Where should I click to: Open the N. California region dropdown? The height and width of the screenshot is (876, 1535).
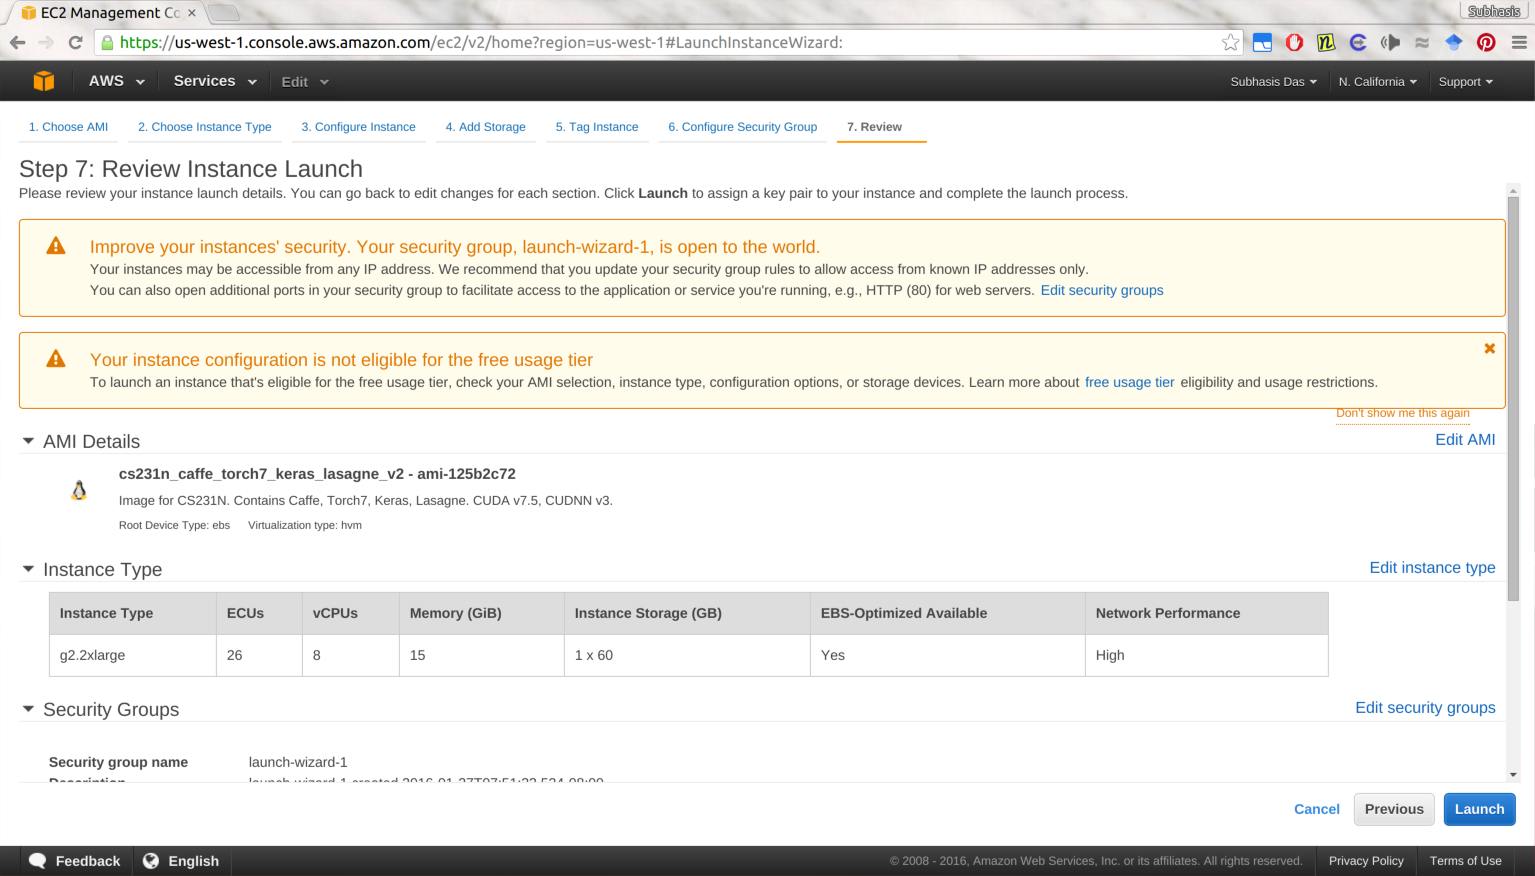pyautogui.click(x=1377, y=82)
